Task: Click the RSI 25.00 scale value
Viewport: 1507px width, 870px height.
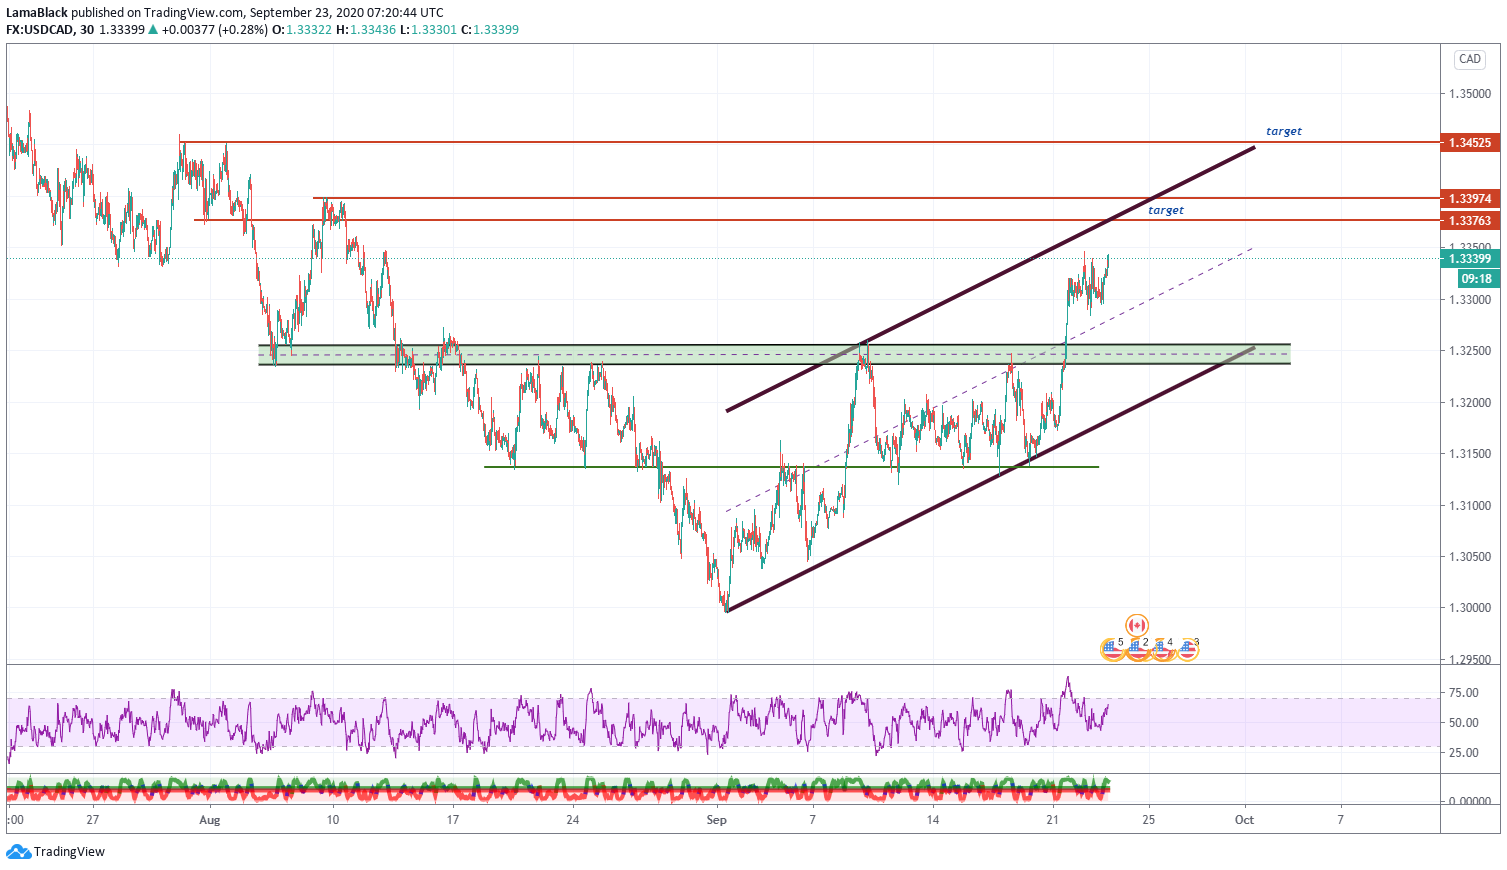Action: tap(1464, 753)
